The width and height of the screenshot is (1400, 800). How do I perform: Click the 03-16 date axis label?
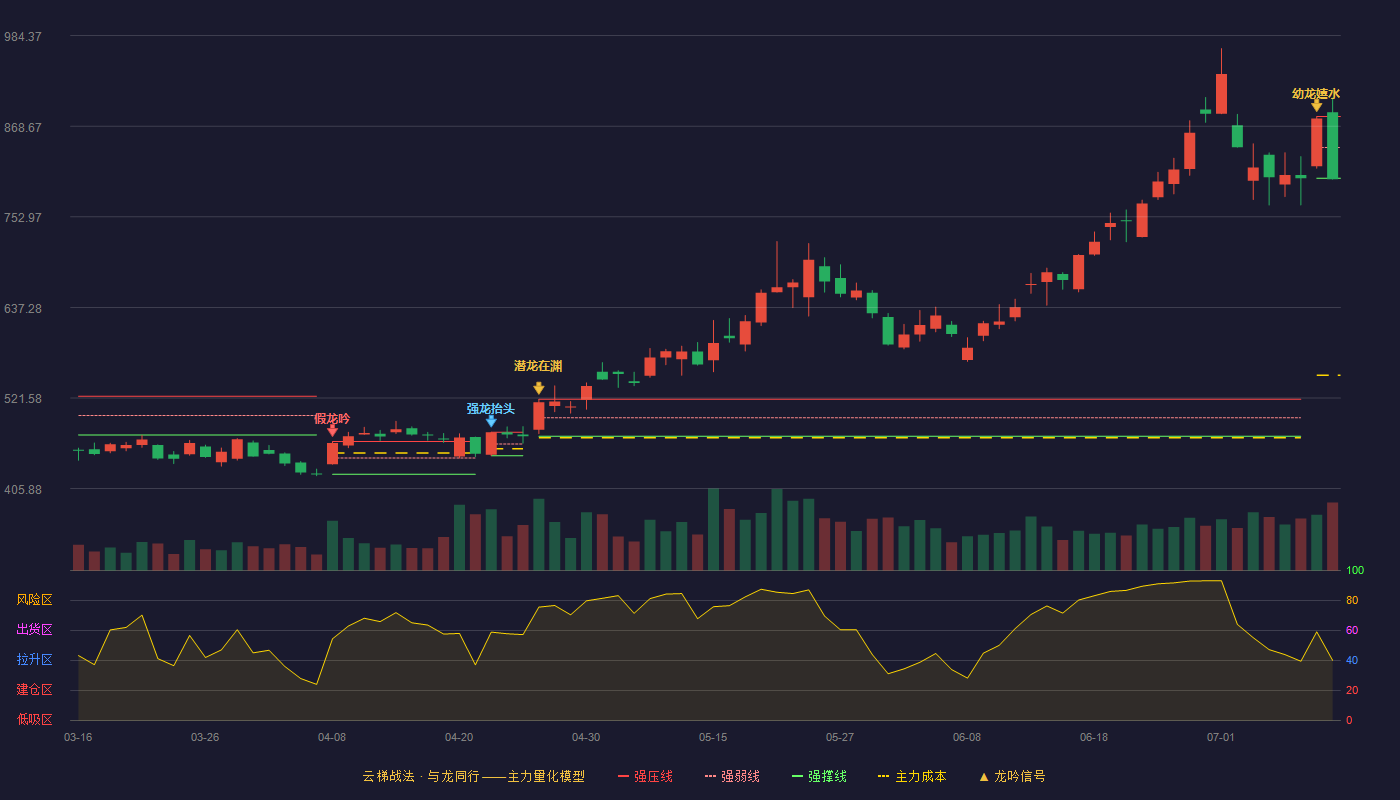click(78, 737)
